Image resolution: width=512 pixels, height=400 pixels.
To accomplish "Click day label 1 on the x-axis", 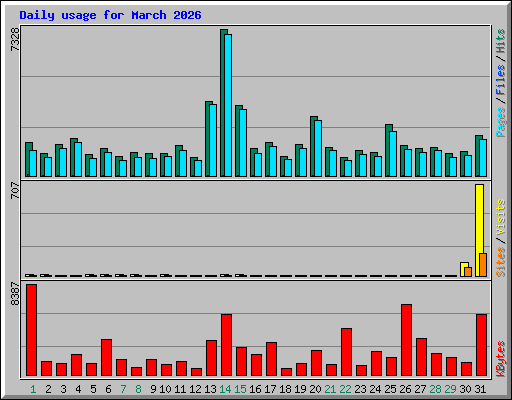I will coord(33,389).
